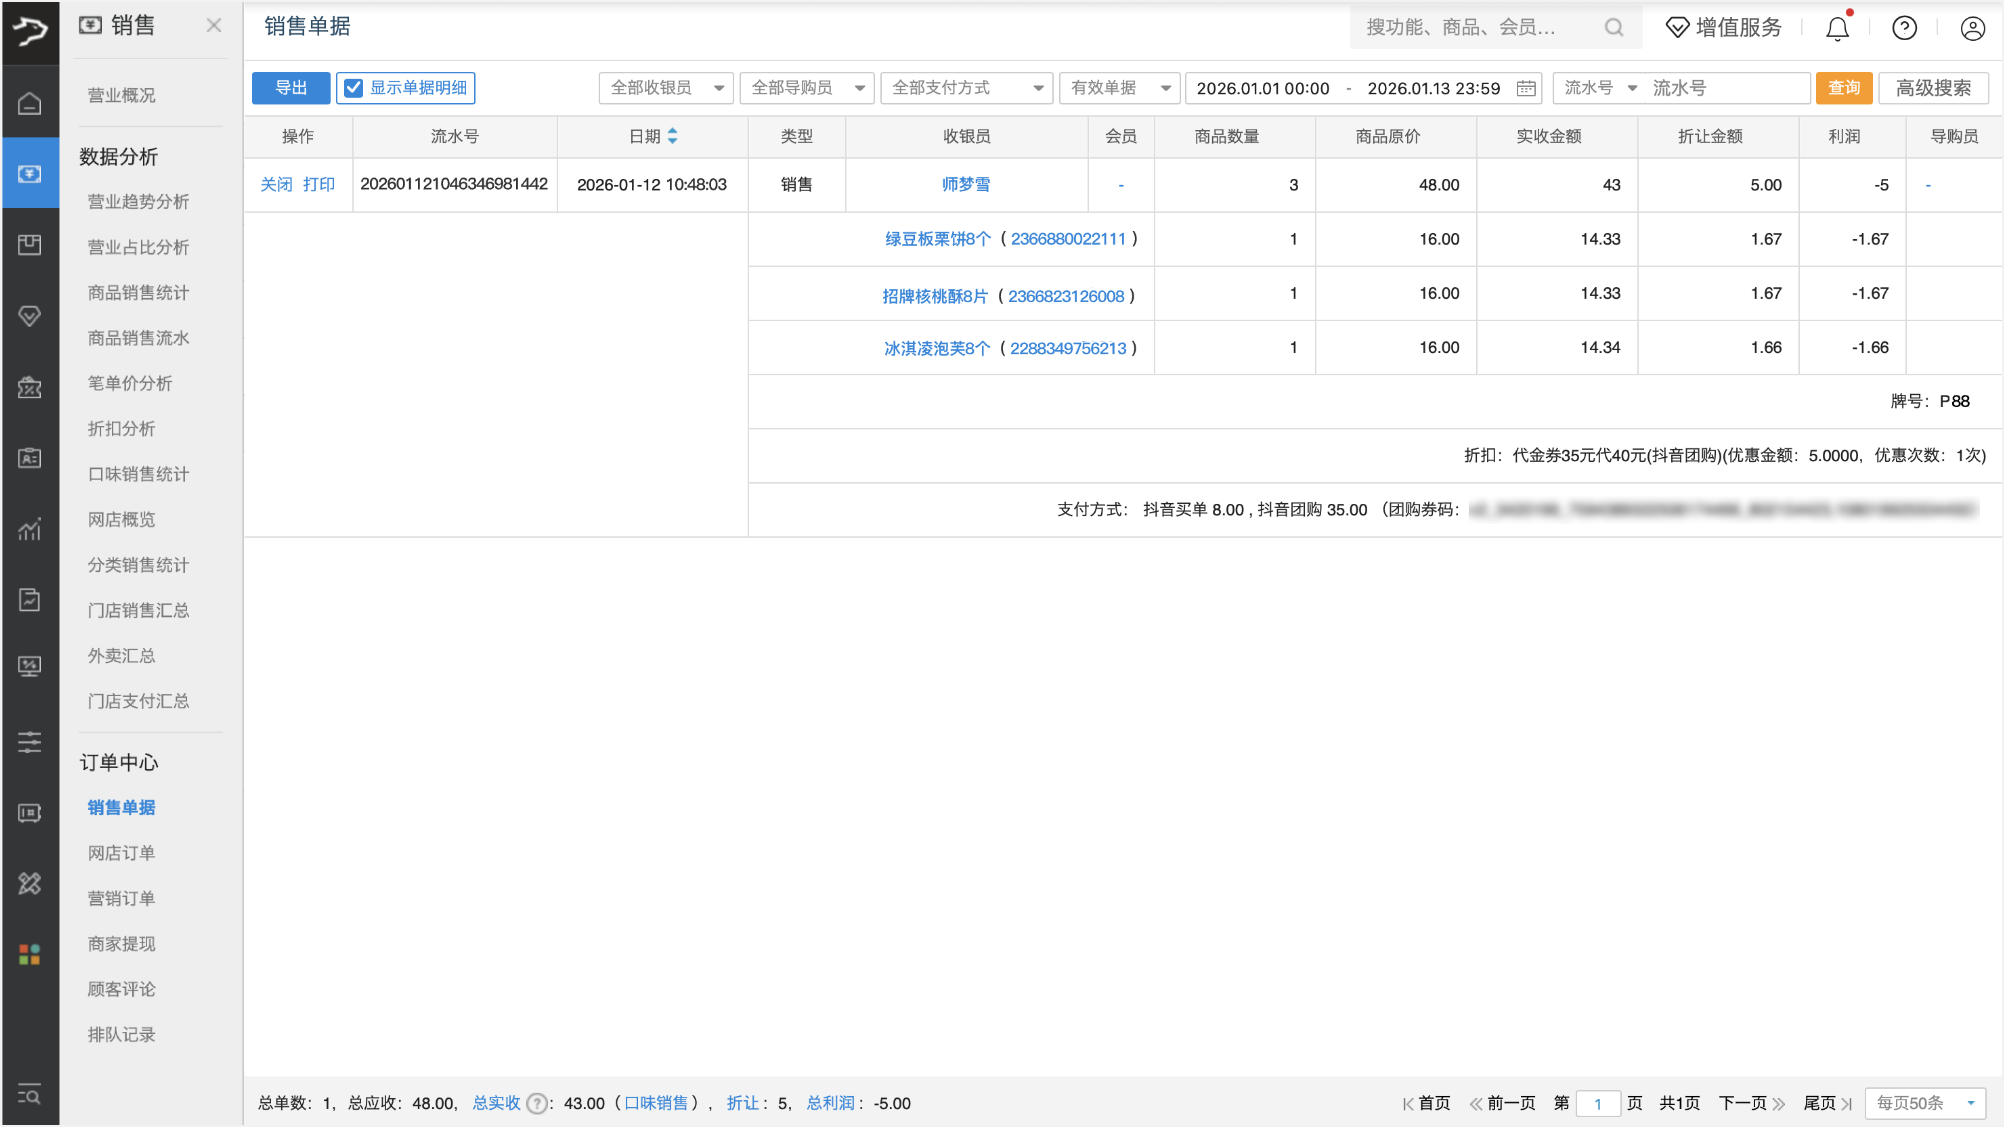The width and height of the screenshot is (2005, 1128).
Task: Open the help question mark icon
Action: (x=1904, y=28)
